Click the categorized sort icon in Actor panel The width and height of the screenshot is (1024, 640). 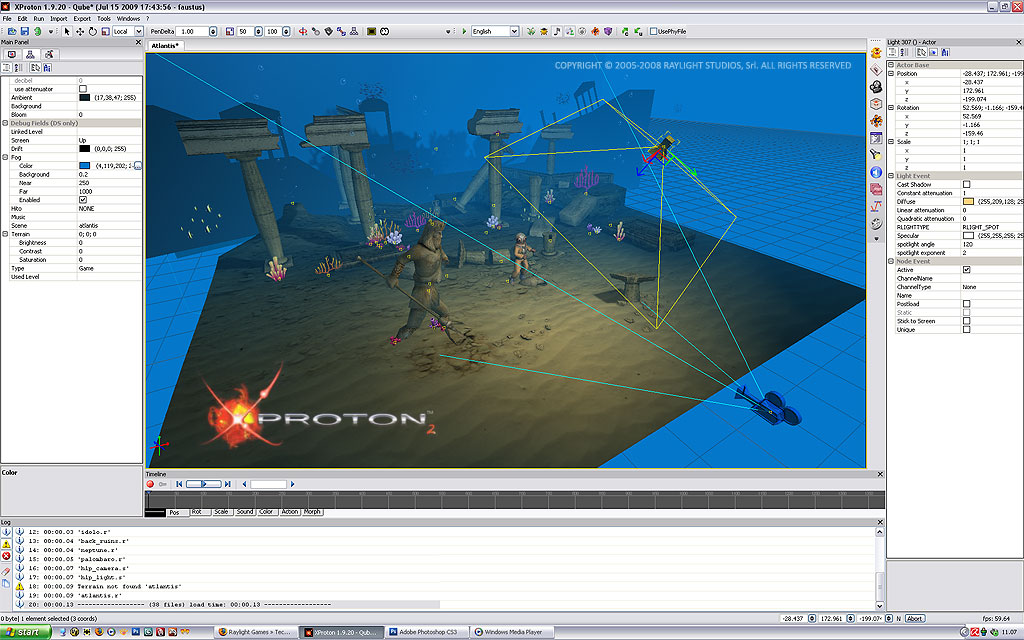click(893, 52)
